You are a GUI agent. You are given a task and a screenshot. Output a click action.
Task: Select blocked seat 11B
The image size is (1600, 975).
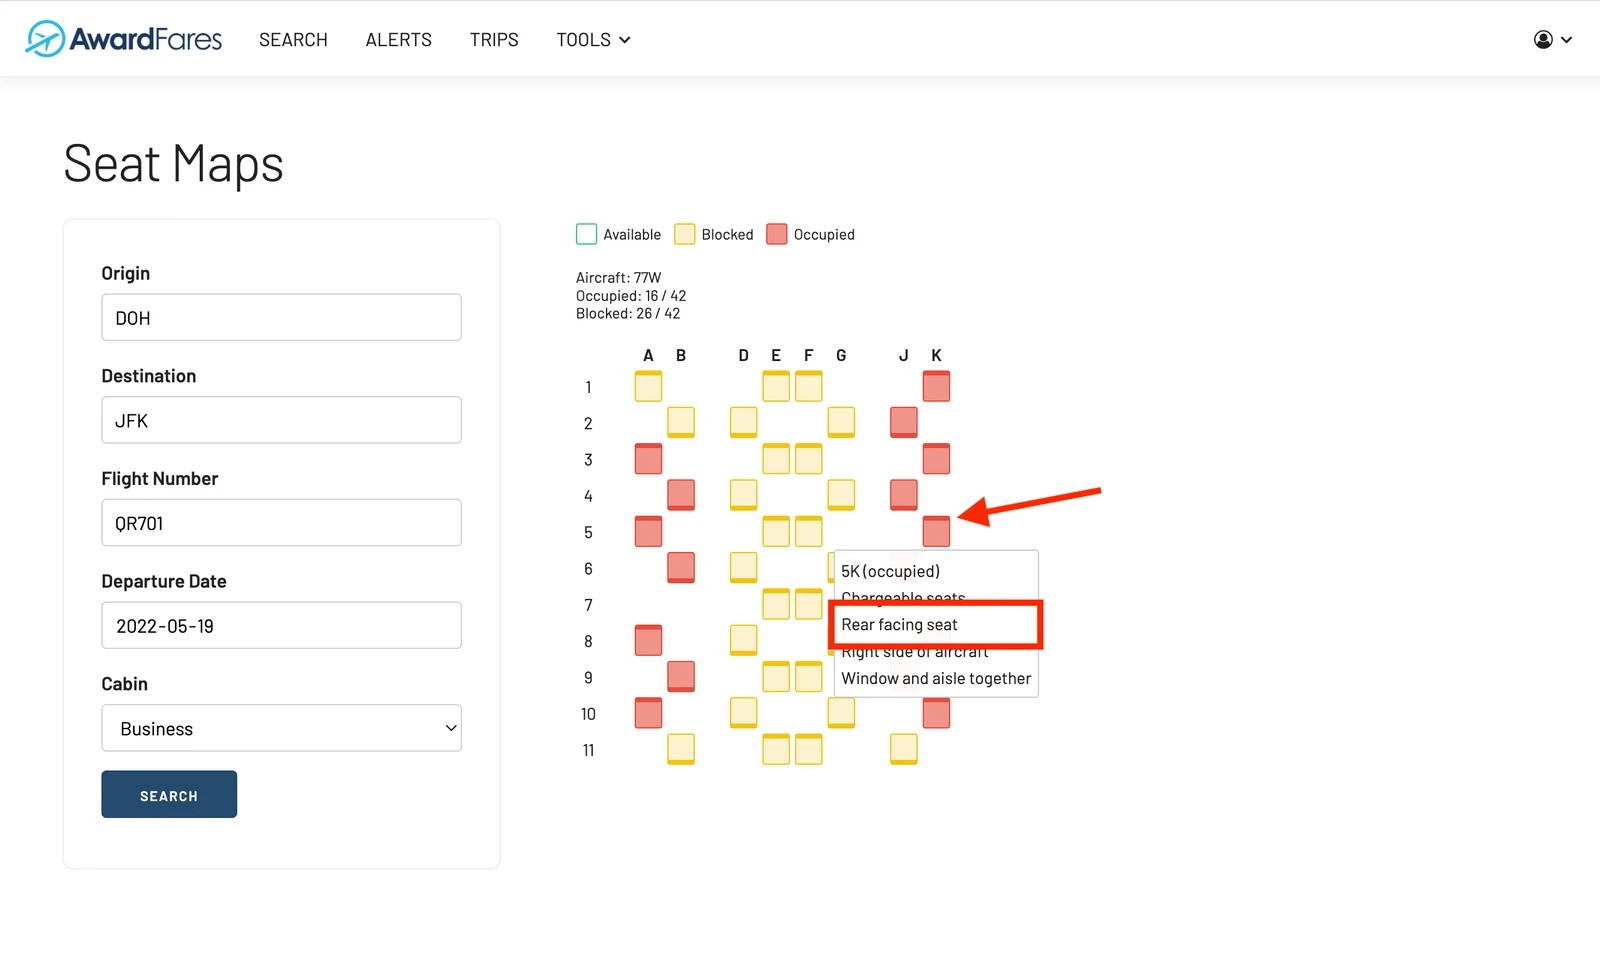681,749
